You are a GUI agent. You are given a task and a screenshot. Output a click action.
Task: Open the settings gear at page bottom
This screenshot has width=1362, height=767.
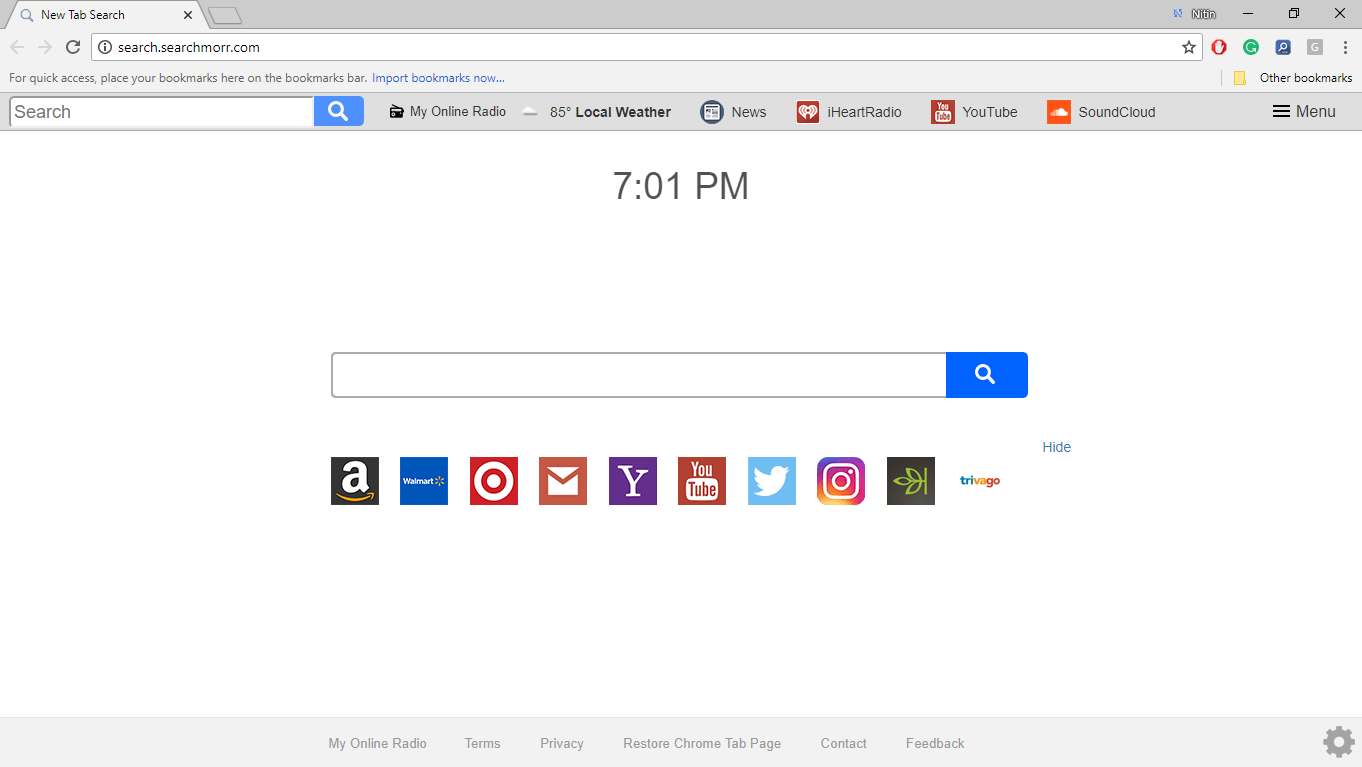point(1339,742)
